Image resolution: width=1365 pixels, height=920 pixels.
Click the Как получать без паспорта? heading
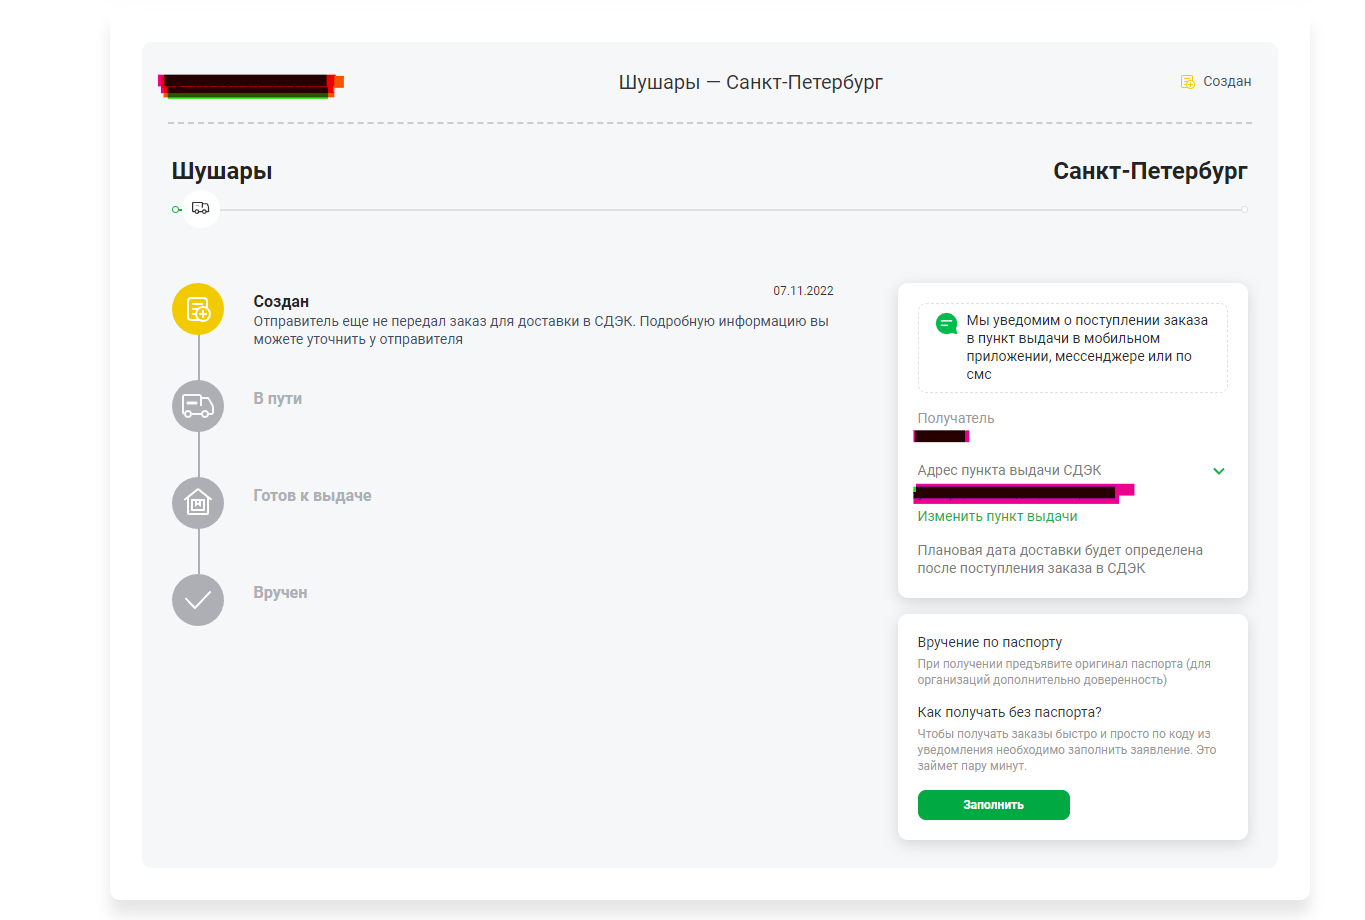point(1009,712)
